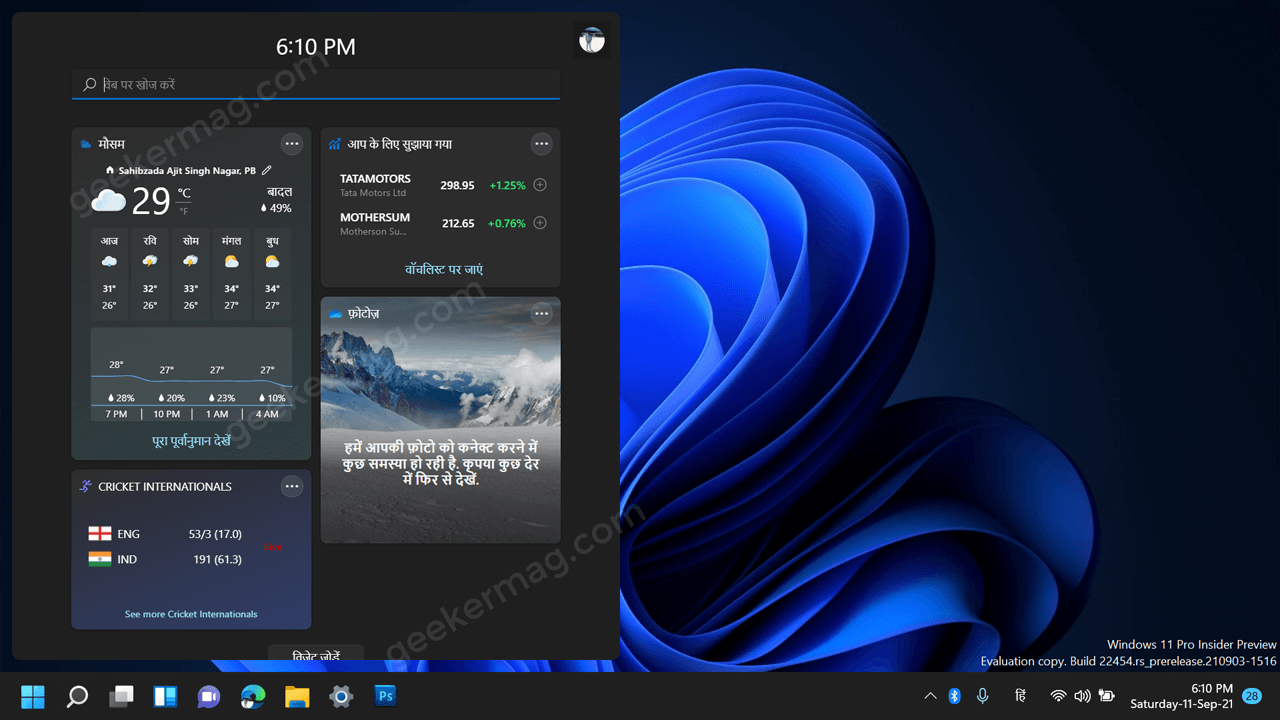The height and width of the screenshot is (720, 1280).
Task: Click the cricket widget running figure icon
Action: 86,487
